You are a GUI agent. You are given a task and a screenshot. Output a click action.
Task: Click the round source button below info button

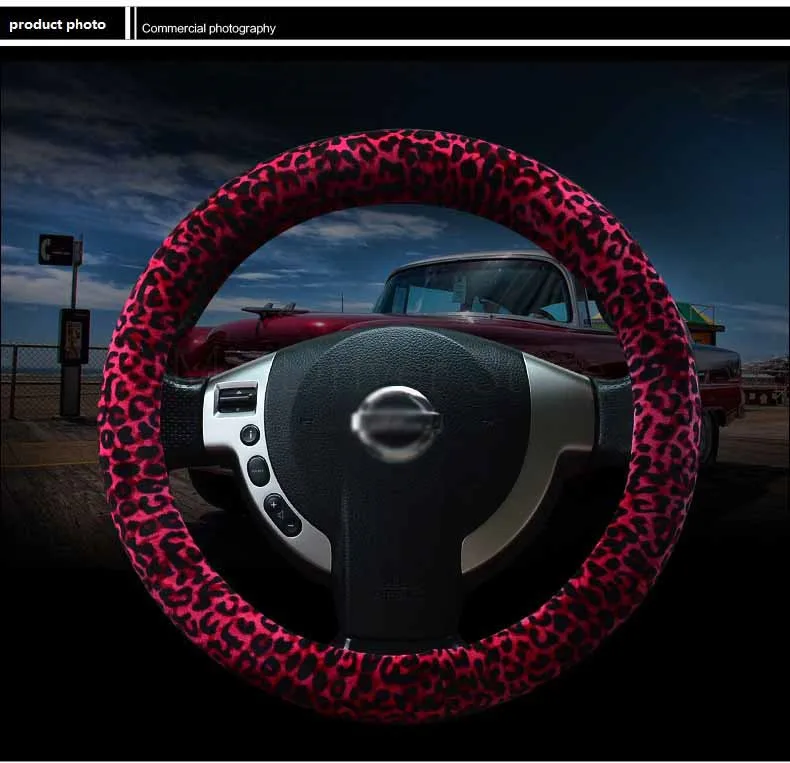258,471
